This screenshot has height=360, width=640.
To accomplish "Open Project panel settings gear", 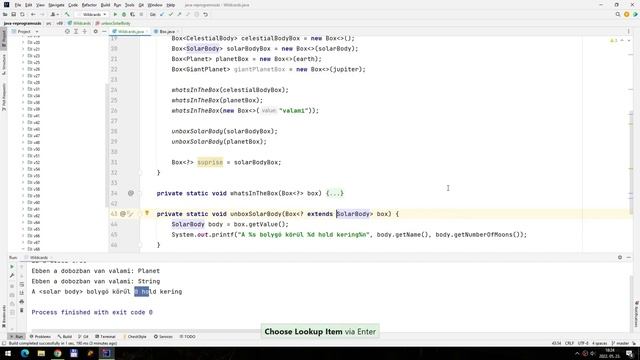I will pos(96,31).
